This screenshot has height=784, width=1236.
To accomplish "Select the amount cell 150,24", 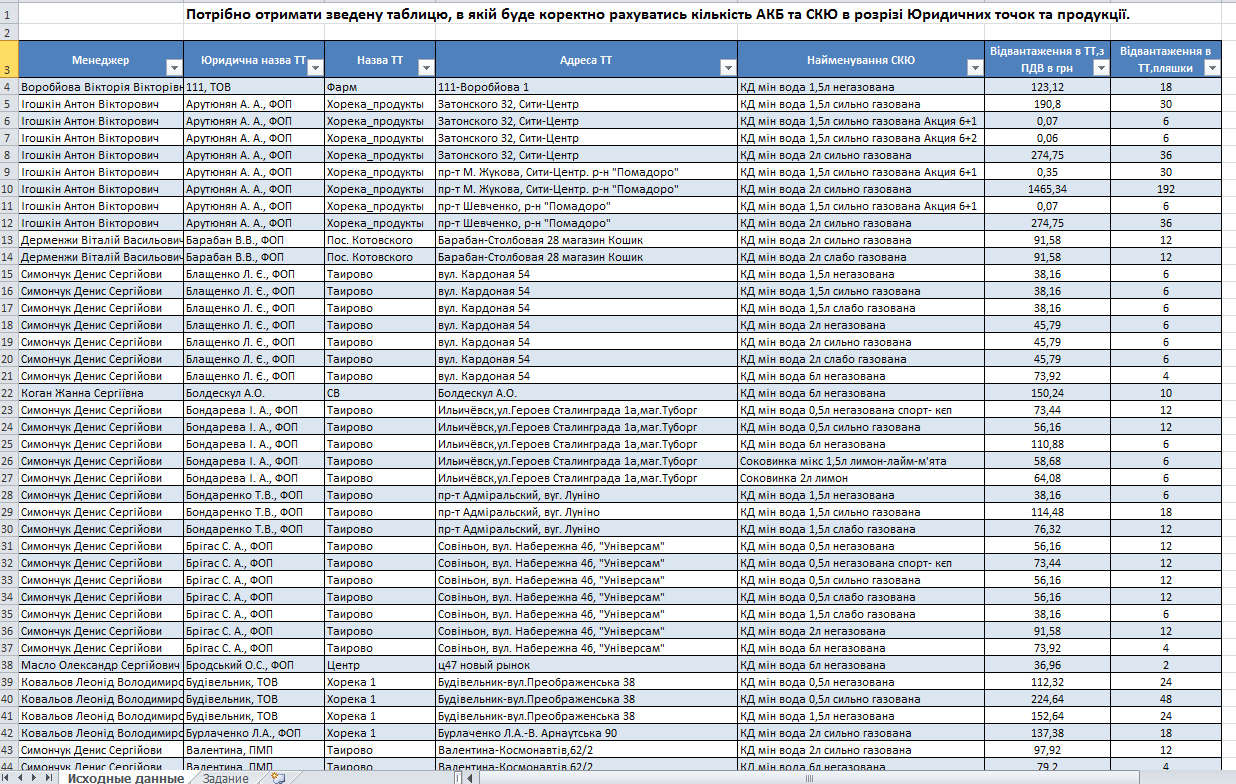I will coord(1048,393).
